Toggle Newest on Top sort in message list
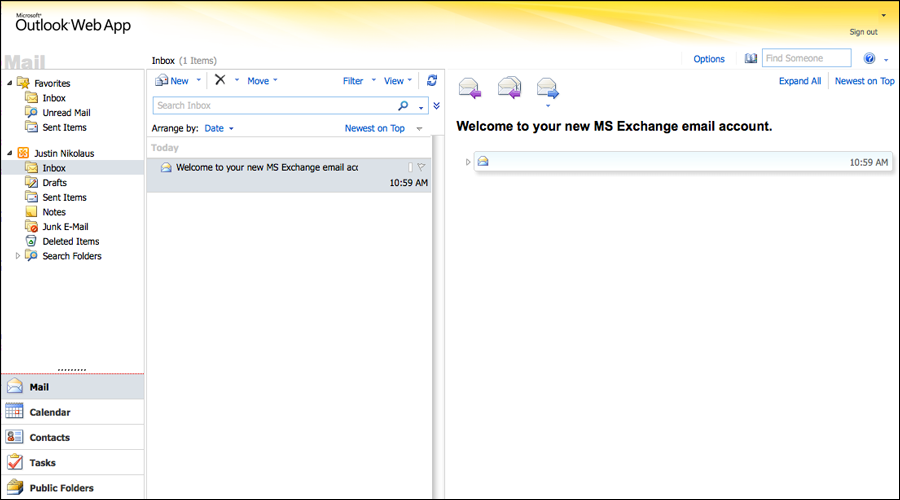Screen dimensions: 900x500 click(x=374, y=129)
